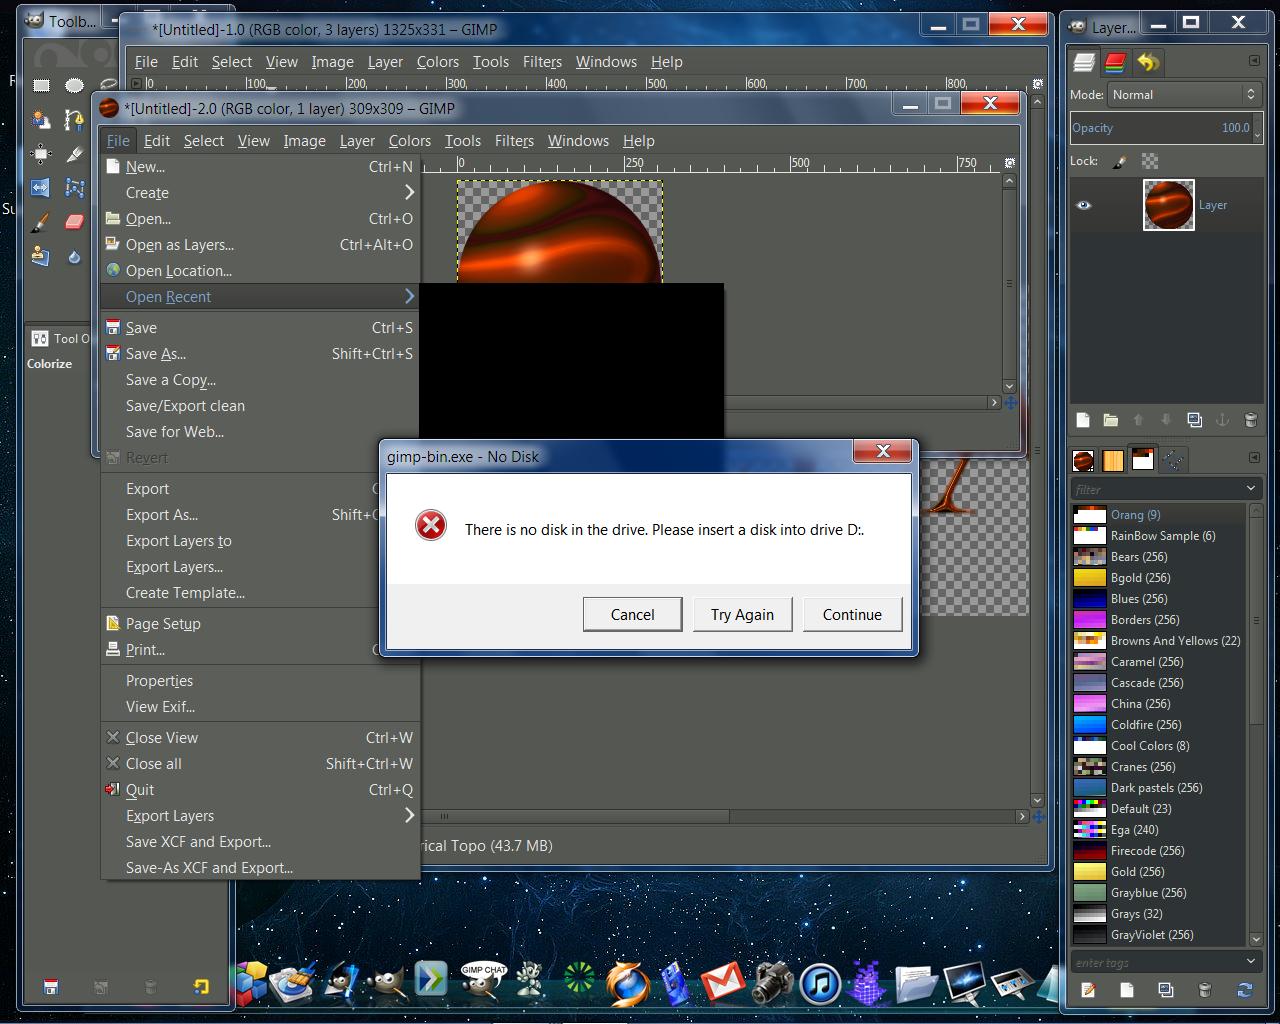The image size is (1280, 1024).
Task: Adjust the layer Opacity slider
Action: point(1163,128)
